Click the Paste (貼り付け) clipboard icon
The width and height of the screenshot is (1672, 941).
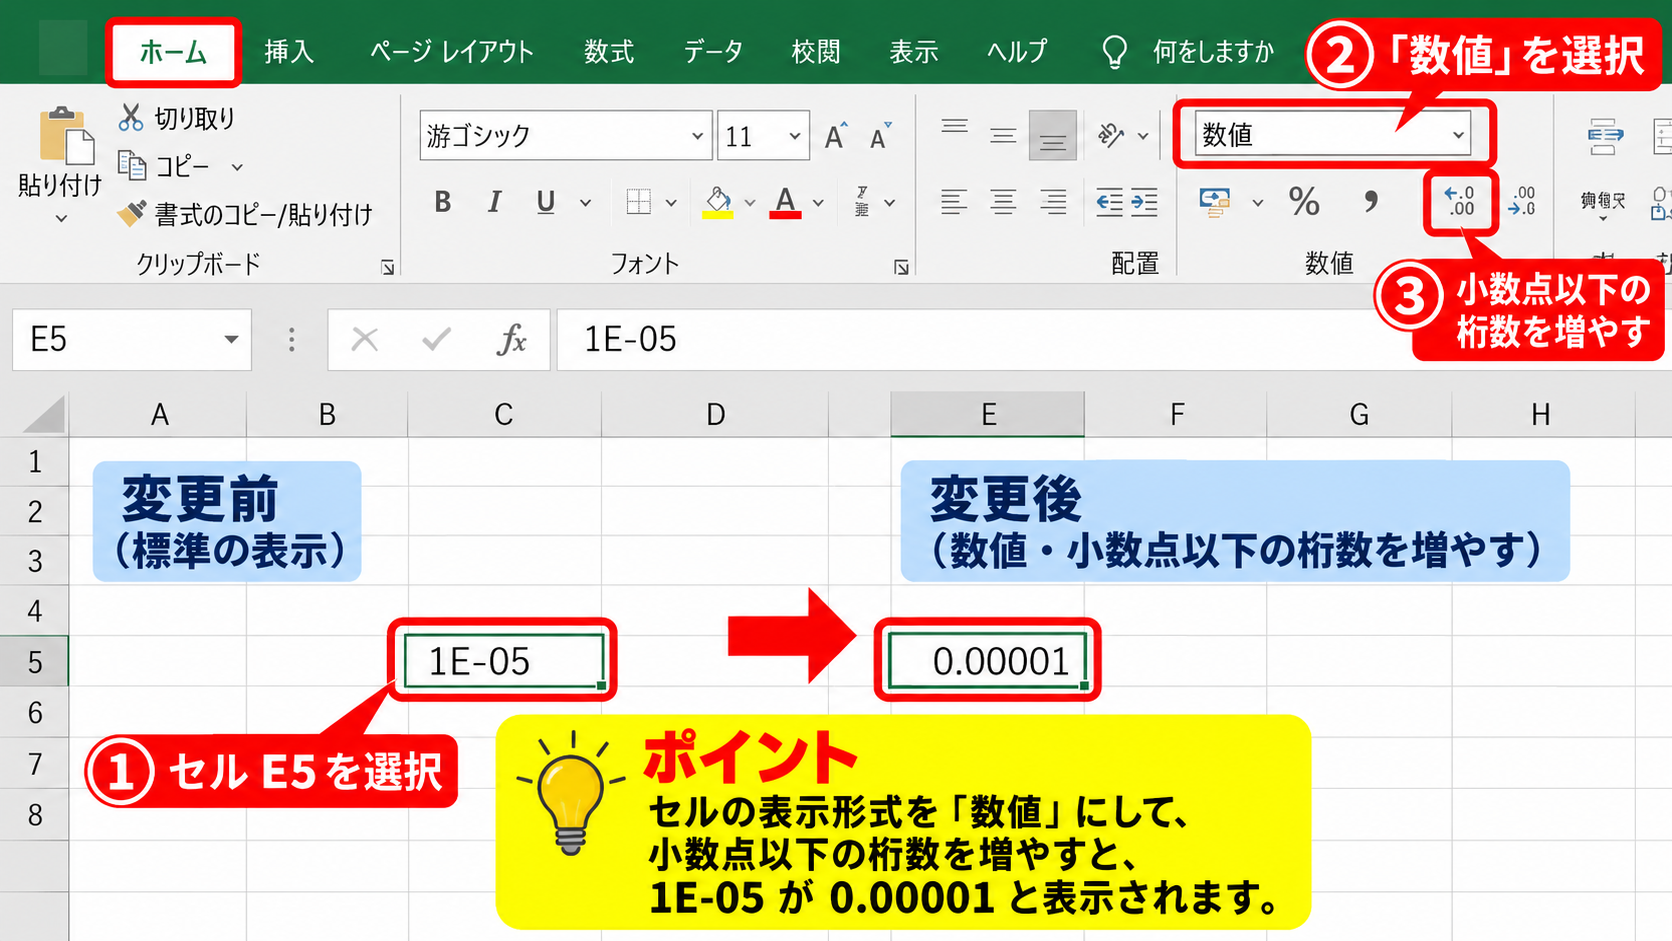coord(66,134)
